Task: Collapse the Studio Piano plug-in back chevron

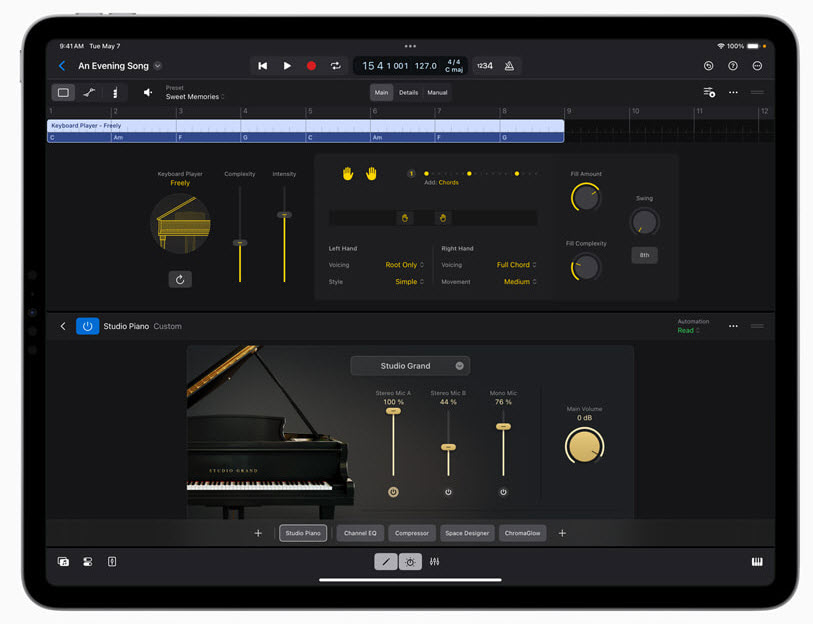Action: pos(63,326)
